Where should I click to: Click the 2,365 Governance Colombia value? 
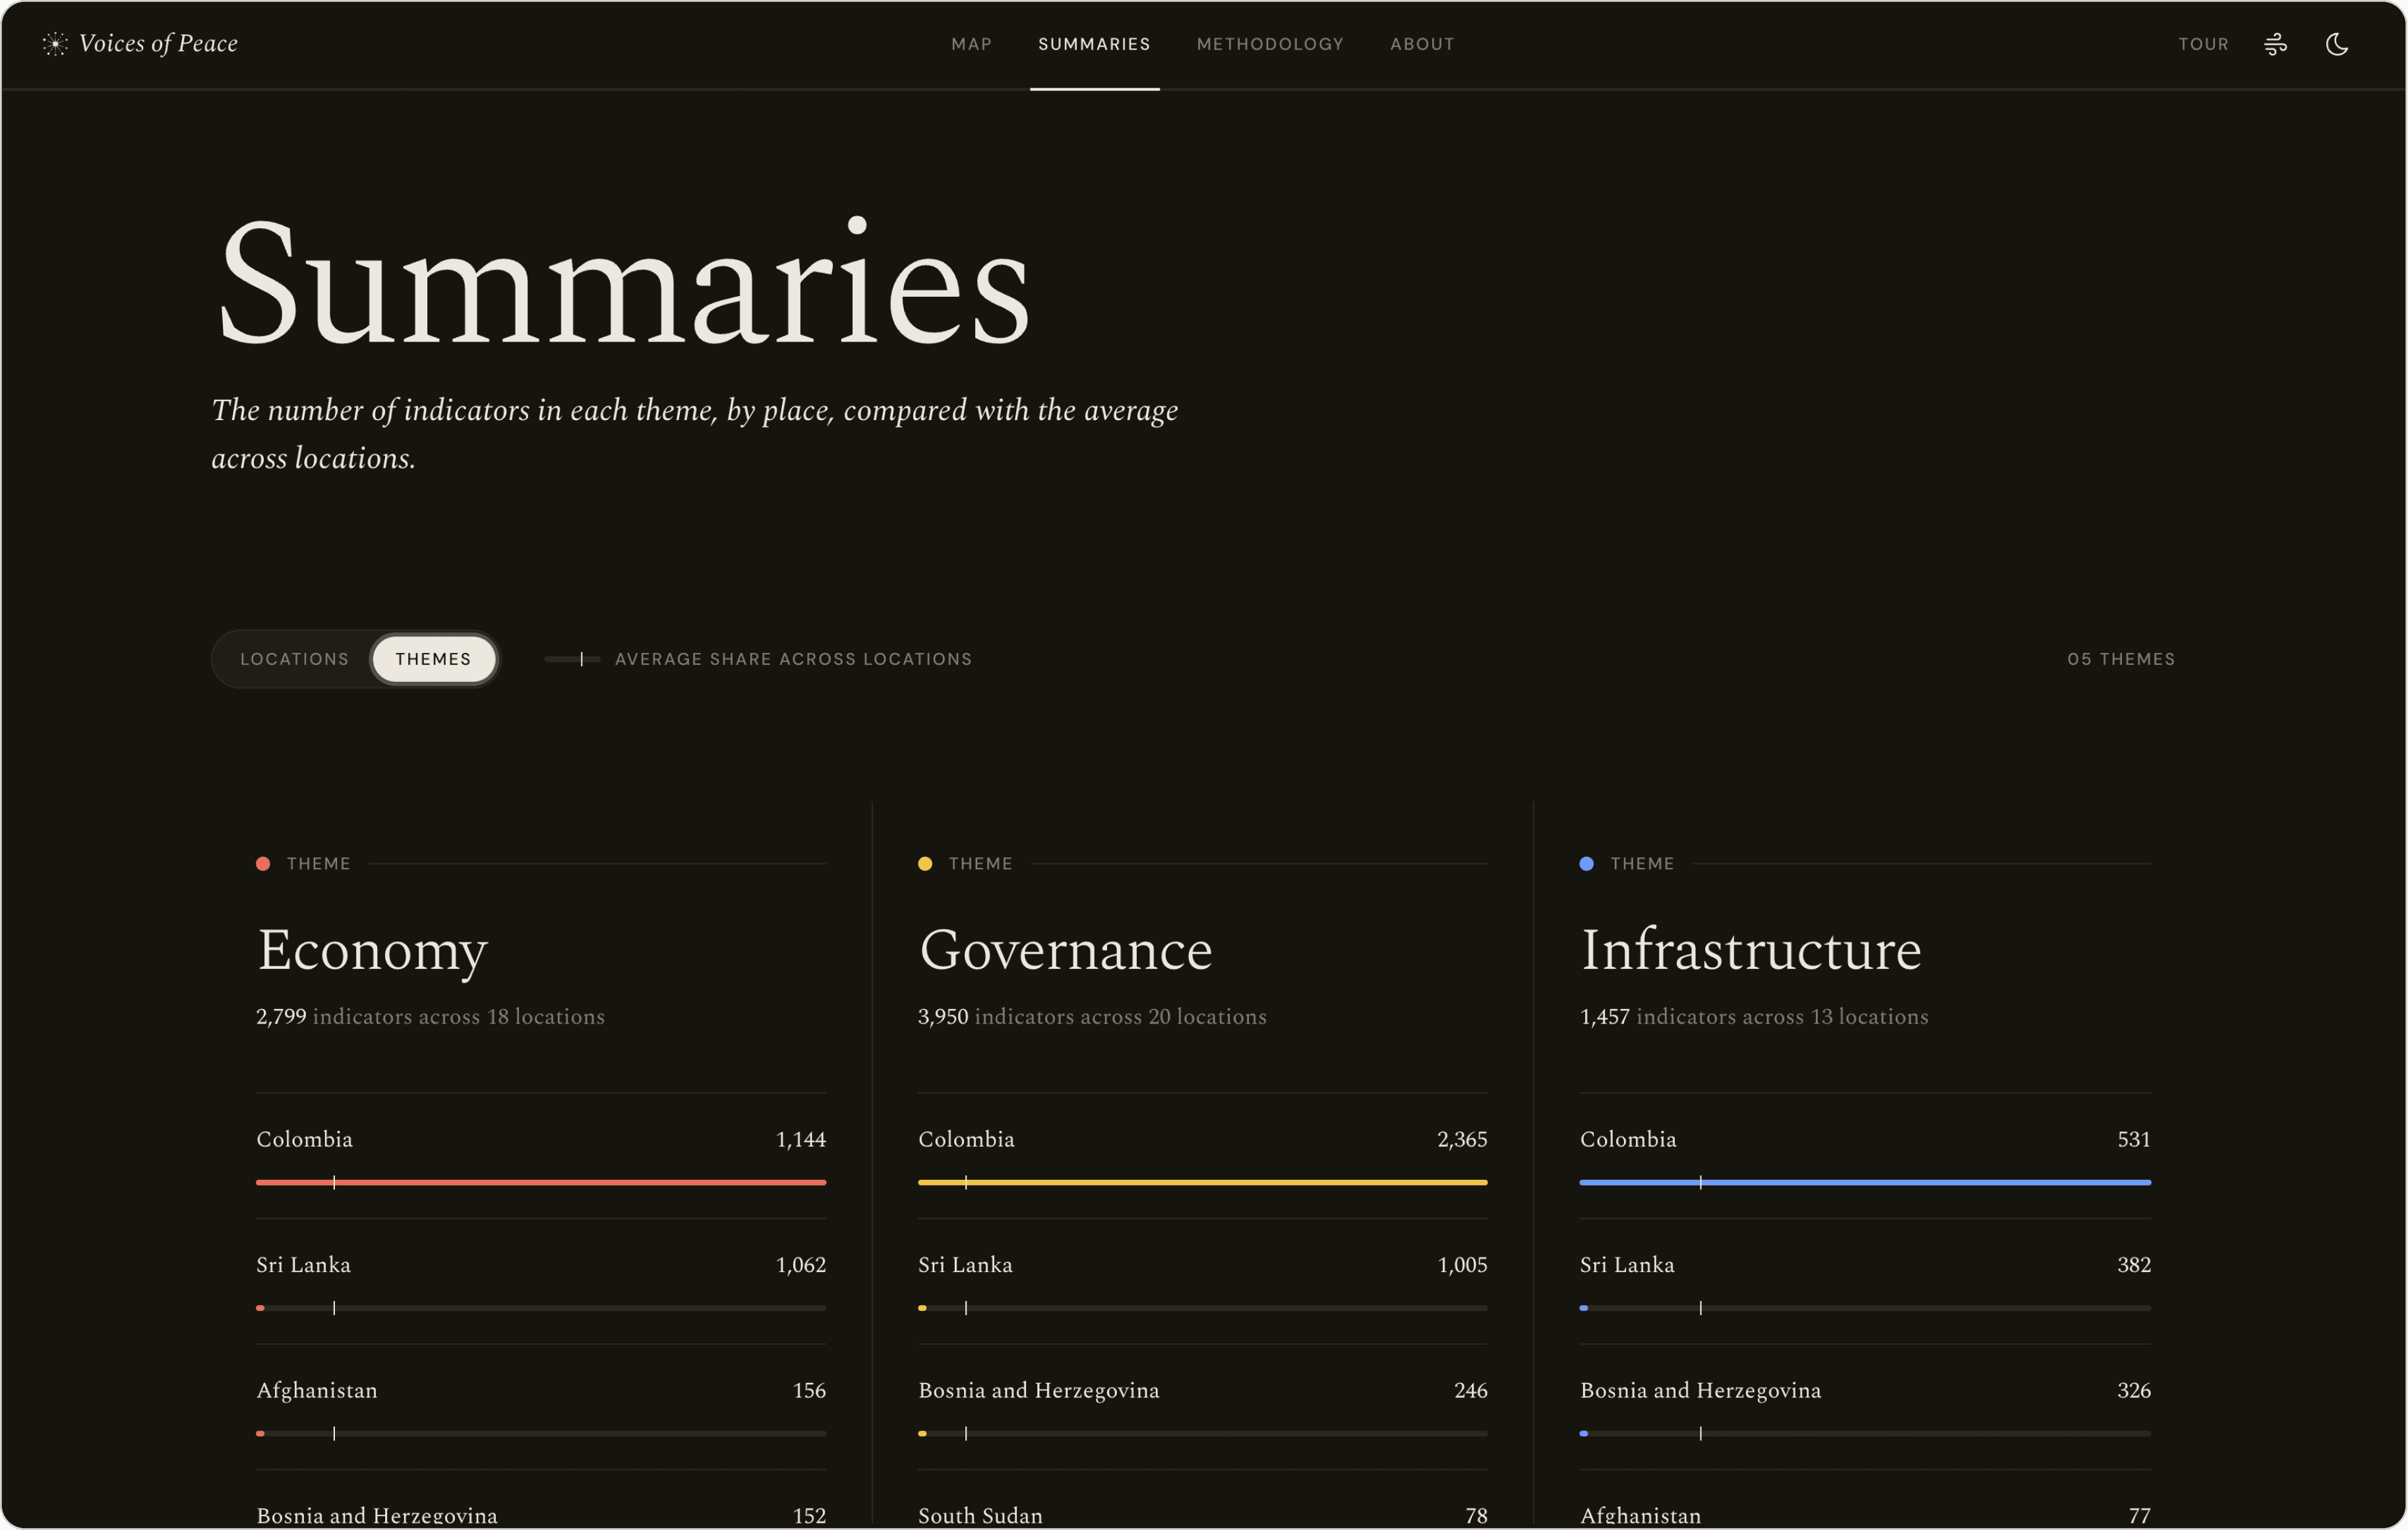pos(1462,1139)
